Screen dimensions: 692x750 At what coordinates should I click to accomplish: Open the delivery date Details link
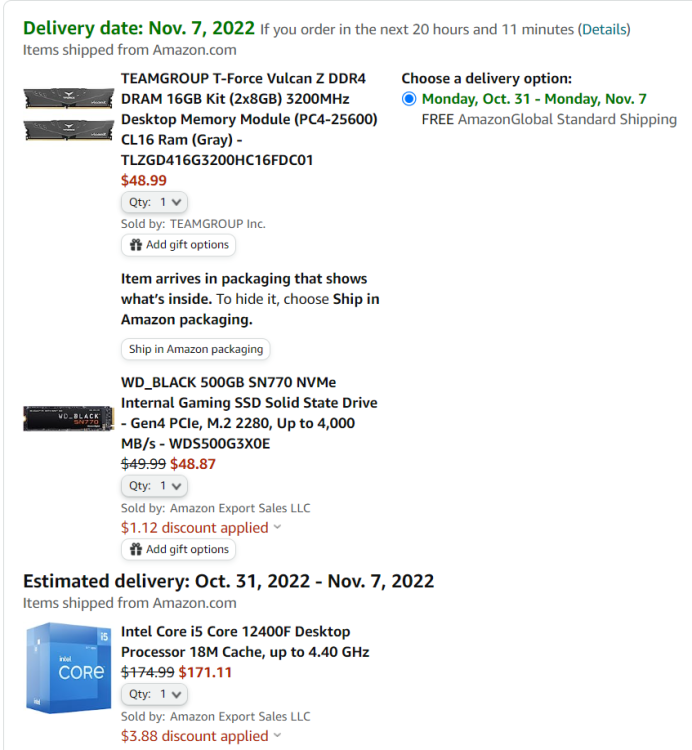(604, 30)
